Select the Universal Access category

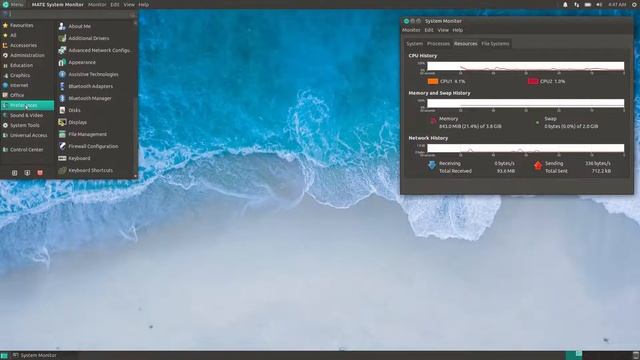click(x=27, y=135)
